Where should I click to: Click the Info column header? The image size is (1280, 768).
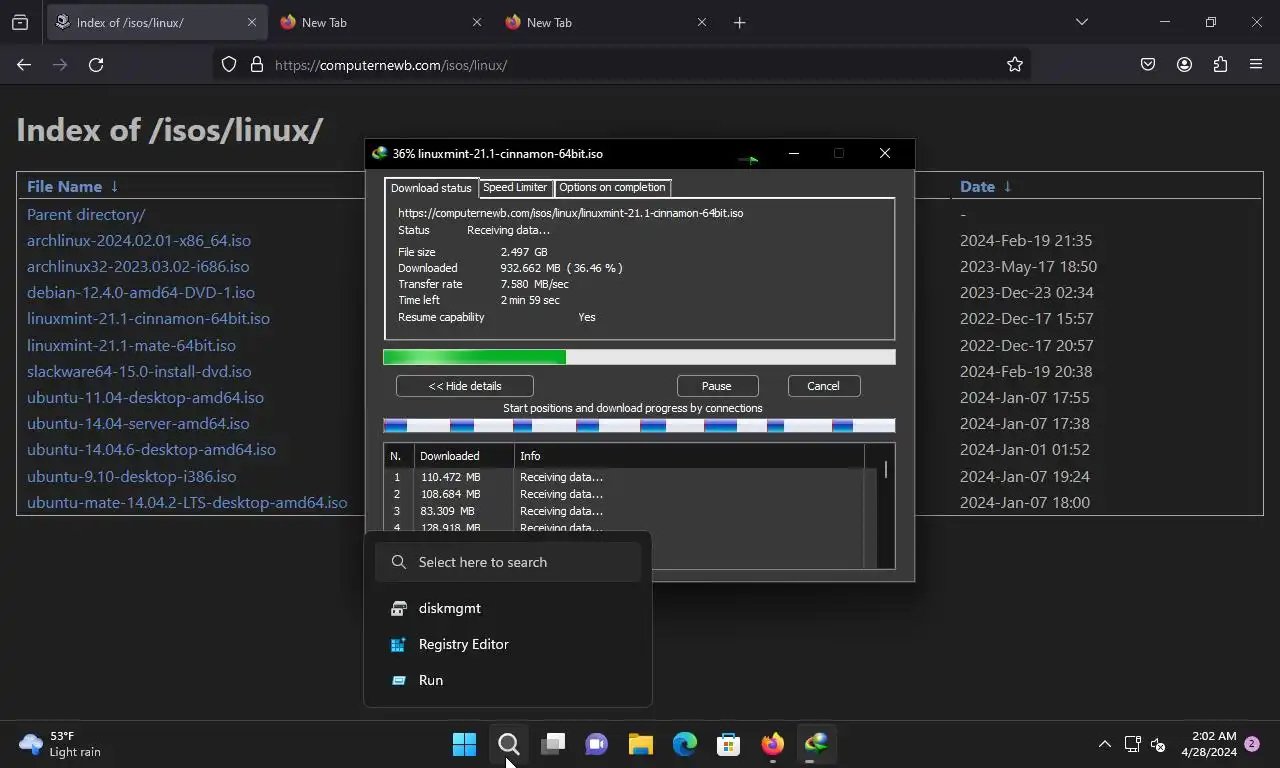(x=689, y=456)
